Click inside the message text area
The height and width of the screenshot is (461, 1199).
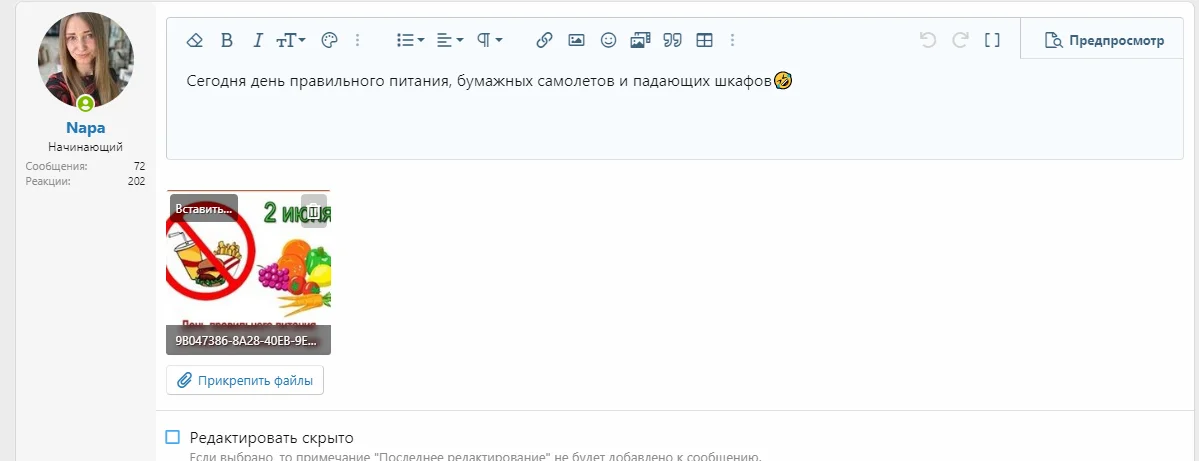[674, 111]
